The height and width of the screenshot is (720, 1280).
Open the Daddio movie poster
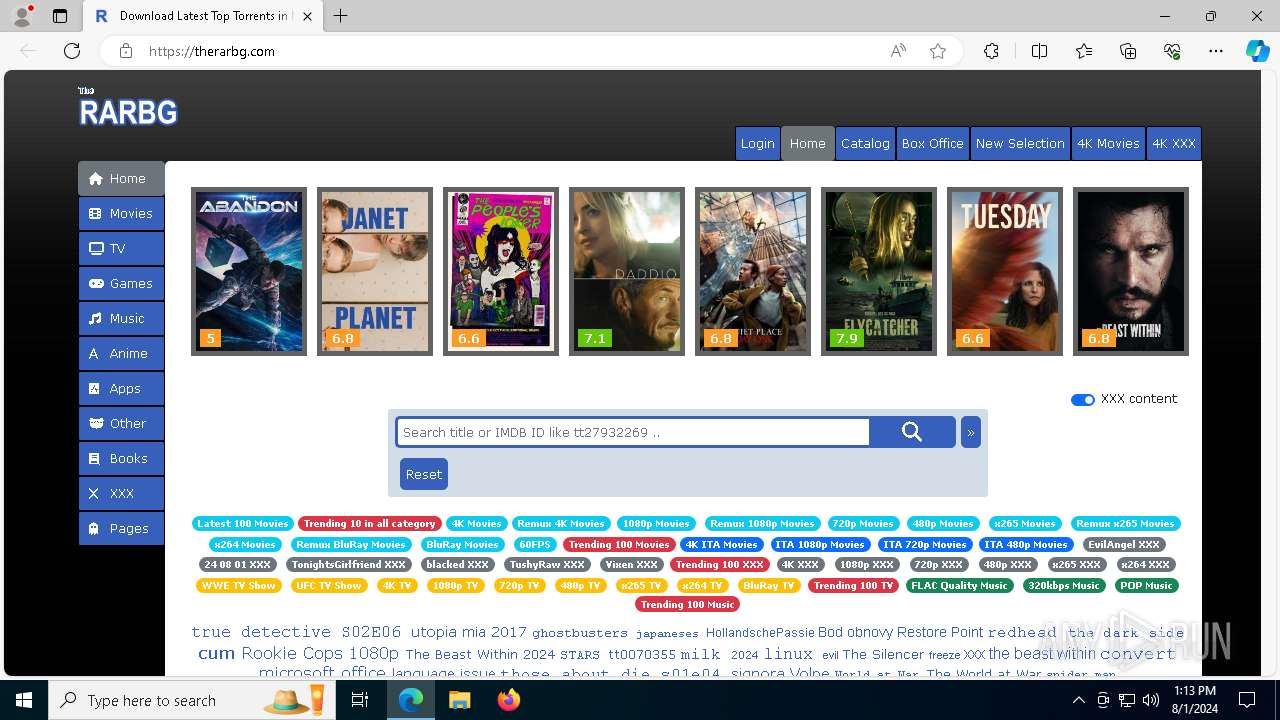627,271
